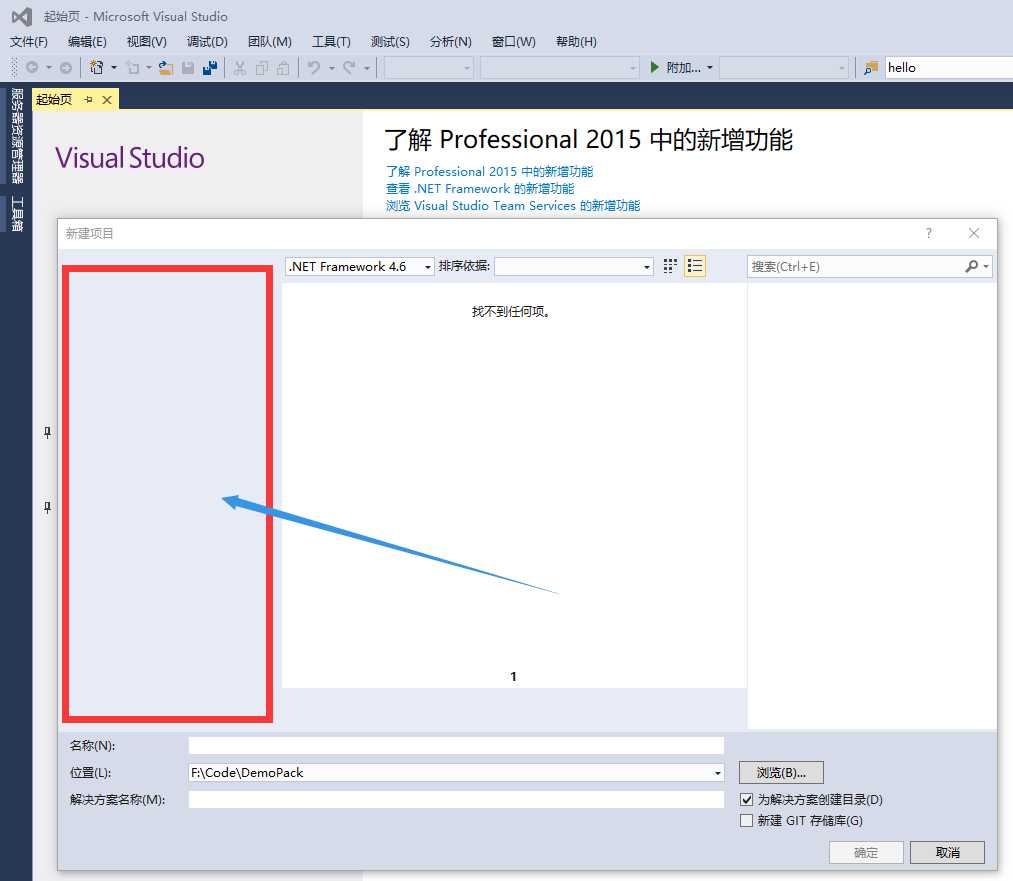Click the New Project toolbar icon
This screenshot has width=1013, height=881.
[x=97, y=67]
